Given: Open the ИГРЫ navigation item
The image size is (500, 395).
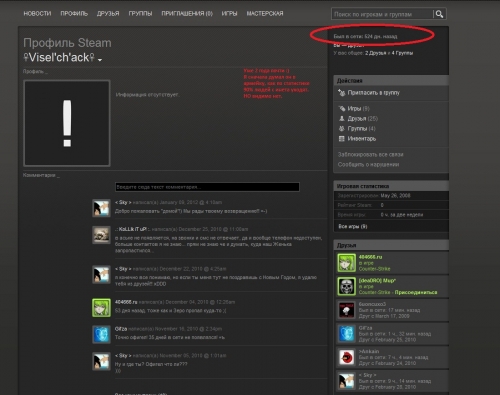Looking at the screenshot, I should coord(229,14).
